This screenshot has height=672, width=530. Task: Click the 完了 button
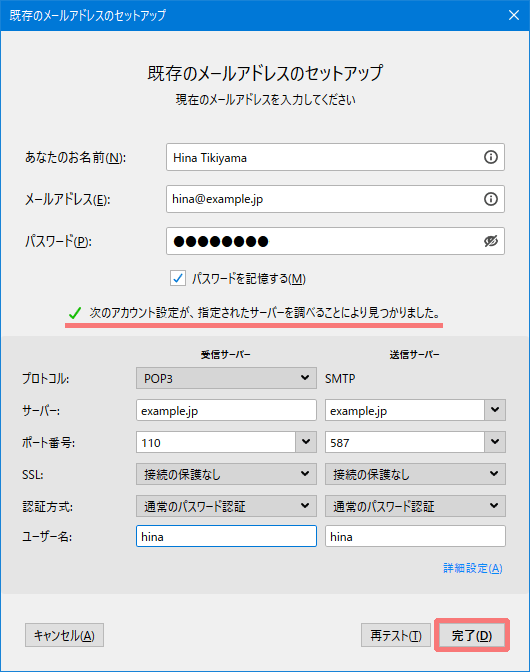coord(472,635)
